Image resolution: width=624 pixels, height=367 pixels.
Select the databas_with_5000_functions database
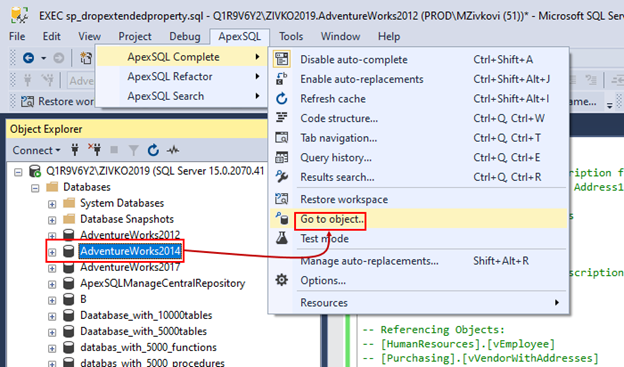[148, 347]
